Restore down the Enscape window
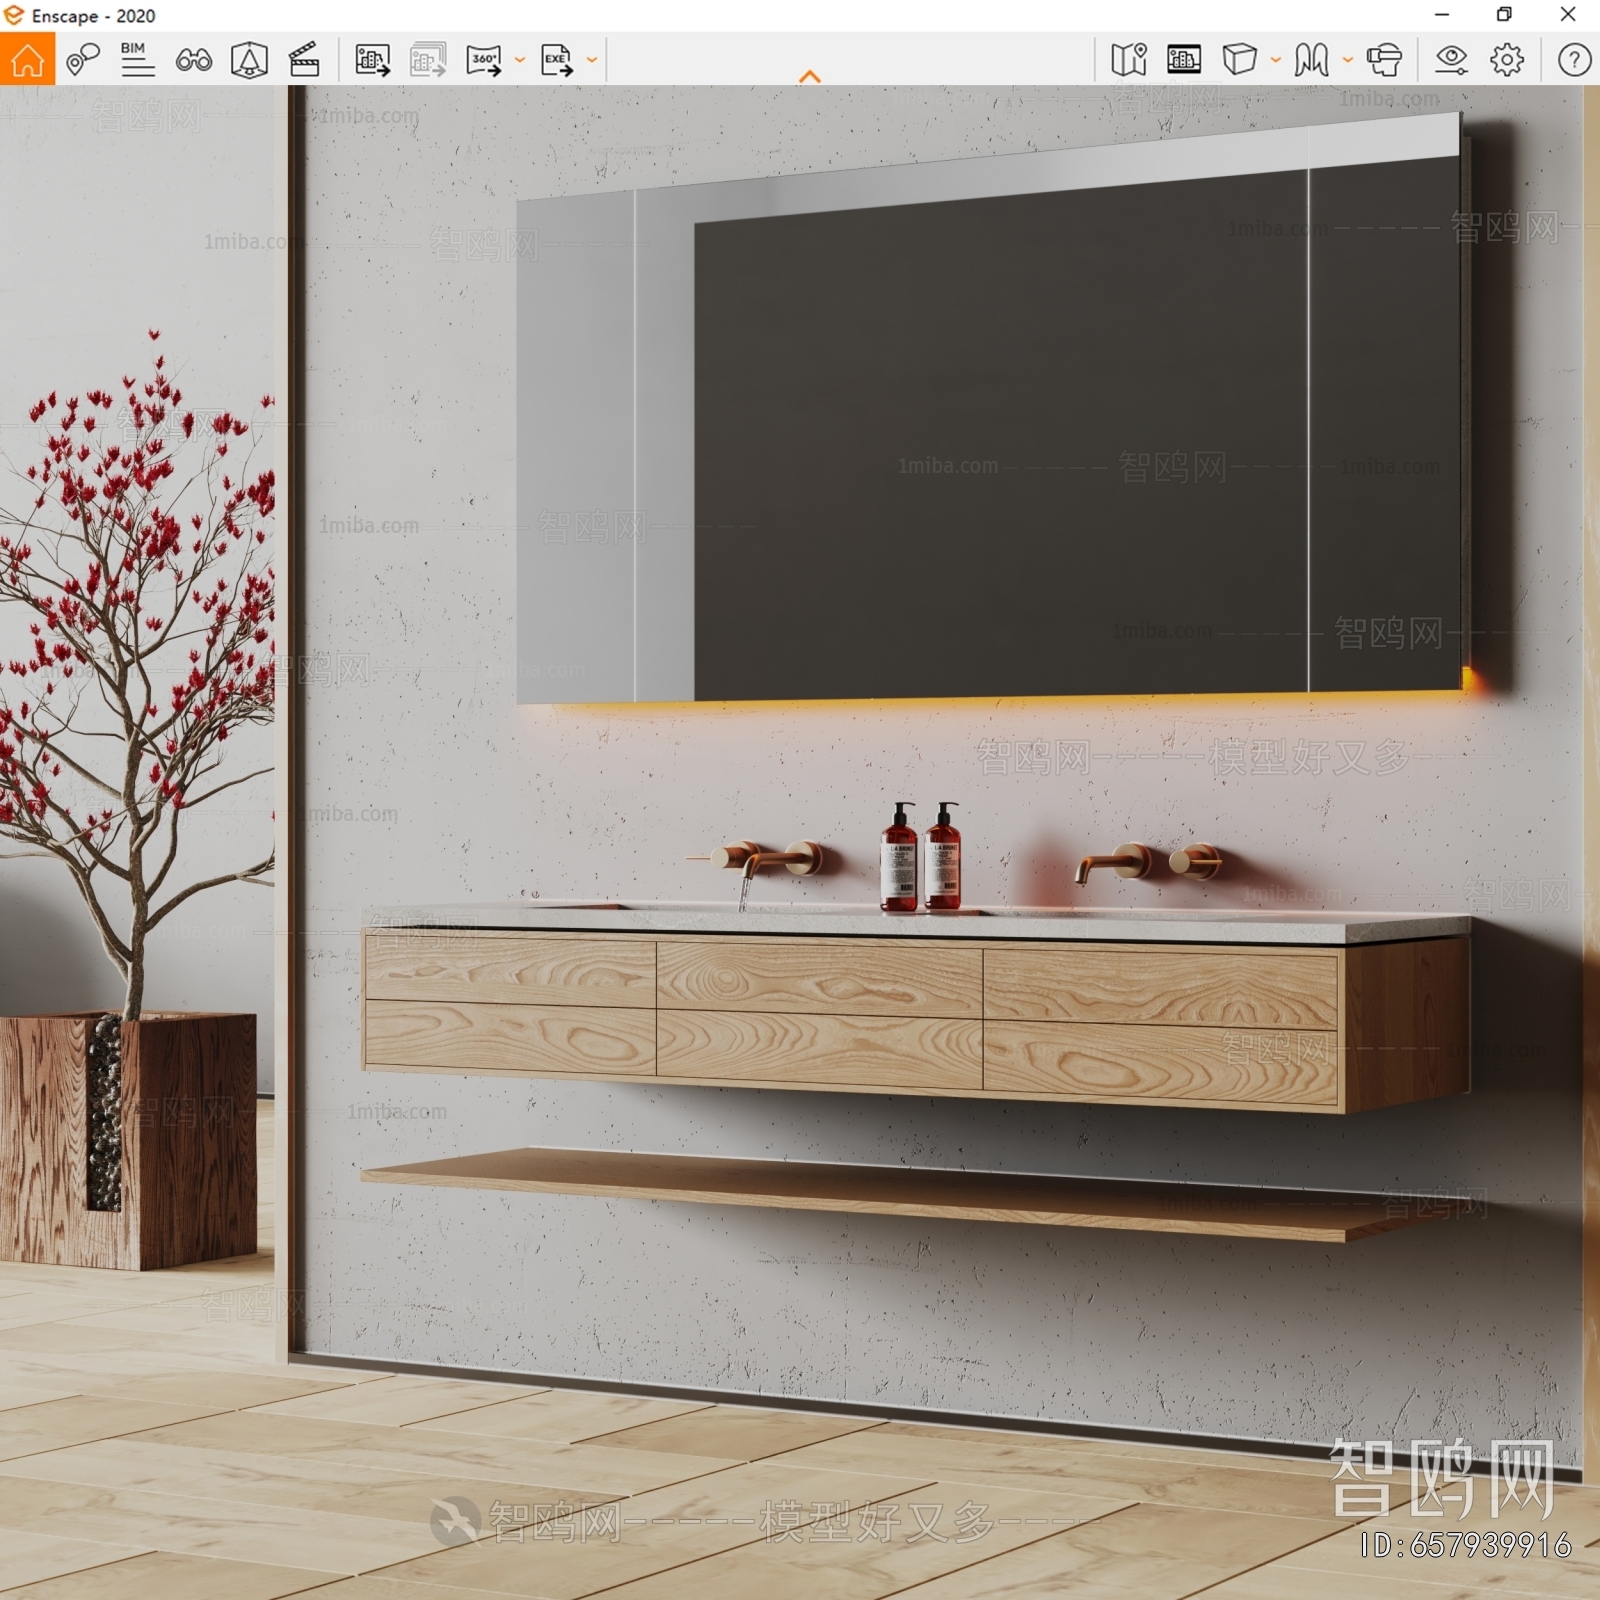Viewport: 1600px width, 1600px height. click(x=1504, y=15)
